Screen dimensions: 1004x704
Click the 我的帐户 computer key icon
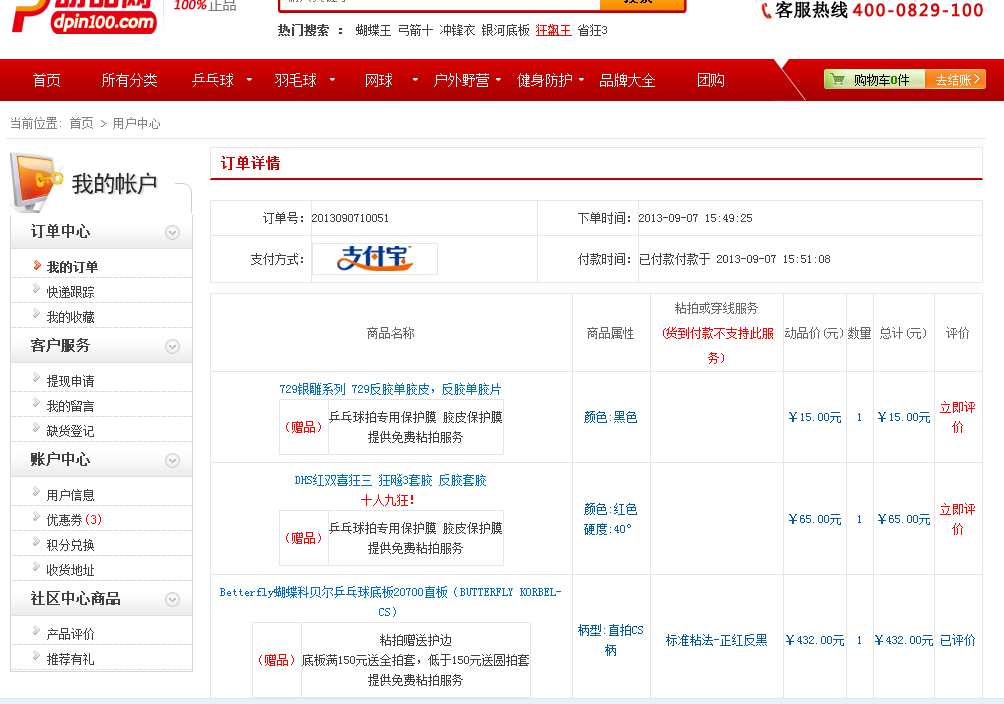coord(36,183)
